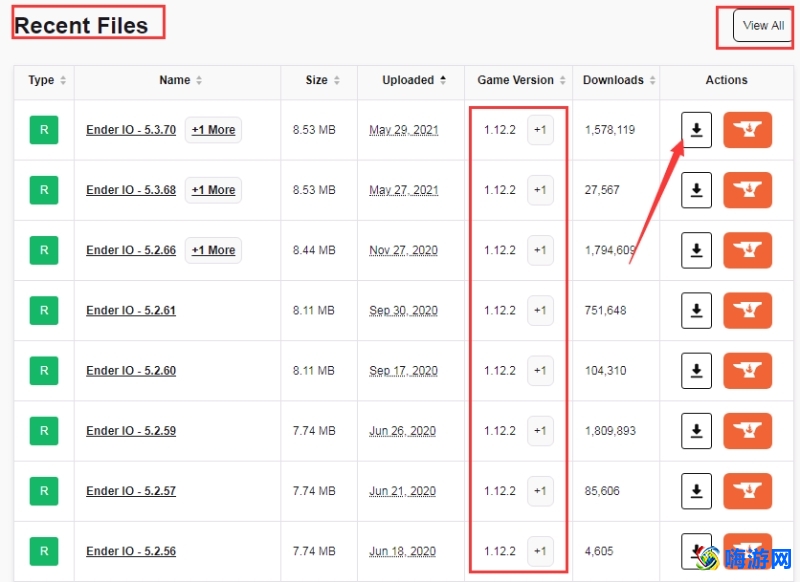Click the green R release badge for 5.2.60
800x582 pixels.
[44, 371]
